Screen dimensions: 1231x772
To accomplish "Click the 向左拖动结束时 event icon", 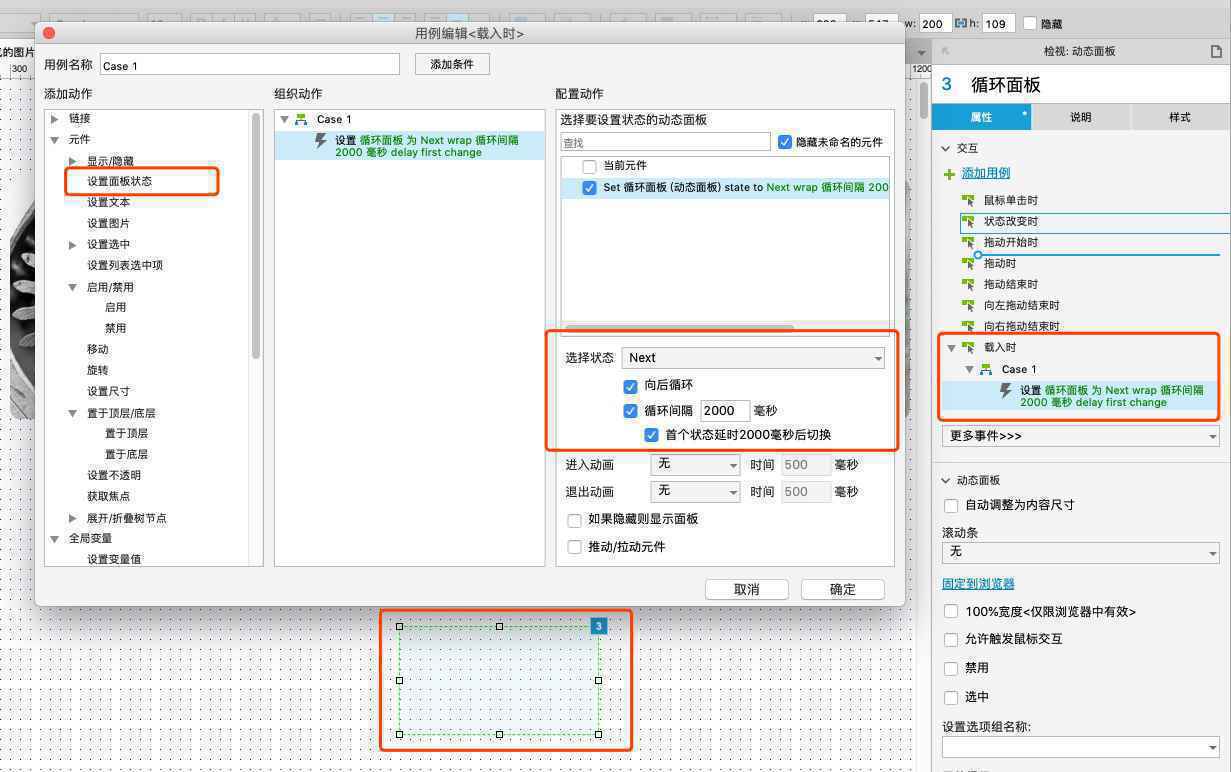I will point(968,305).
